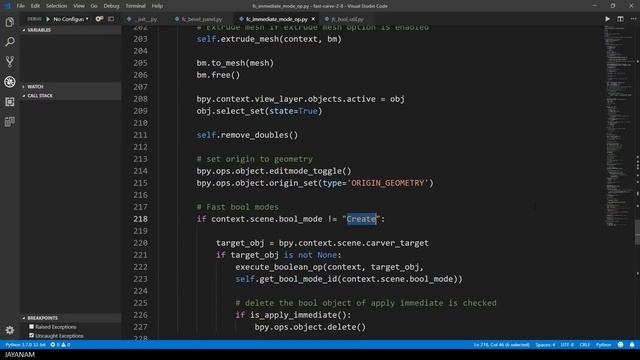Open the Source Control view
The height and width of the screenshot is (360, 640).
10,62
